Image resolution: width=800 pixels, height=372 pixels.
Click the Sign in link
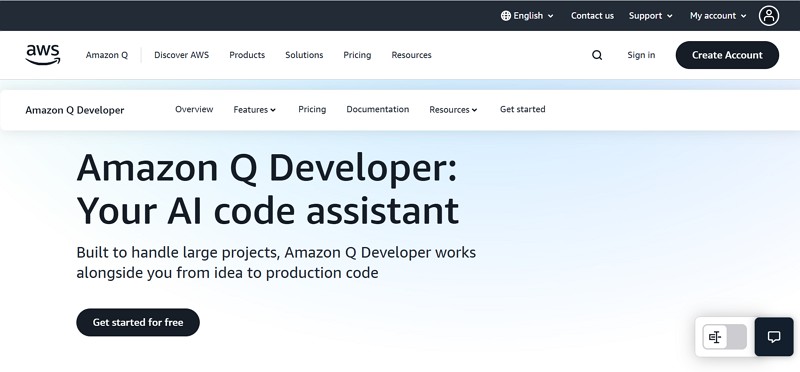[641, 55]
